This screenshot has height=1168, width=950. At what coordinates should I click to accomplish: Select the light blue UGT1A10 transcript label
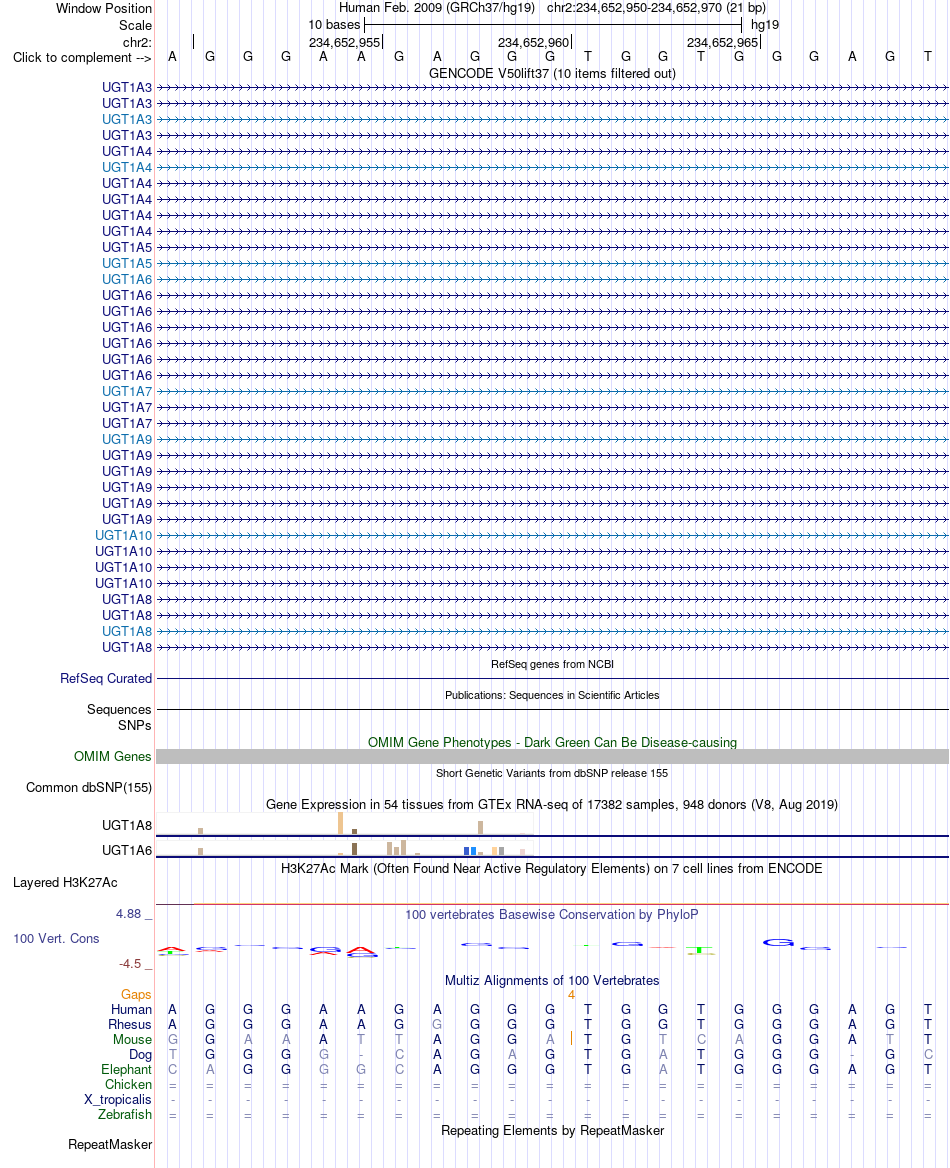[123, 535]
